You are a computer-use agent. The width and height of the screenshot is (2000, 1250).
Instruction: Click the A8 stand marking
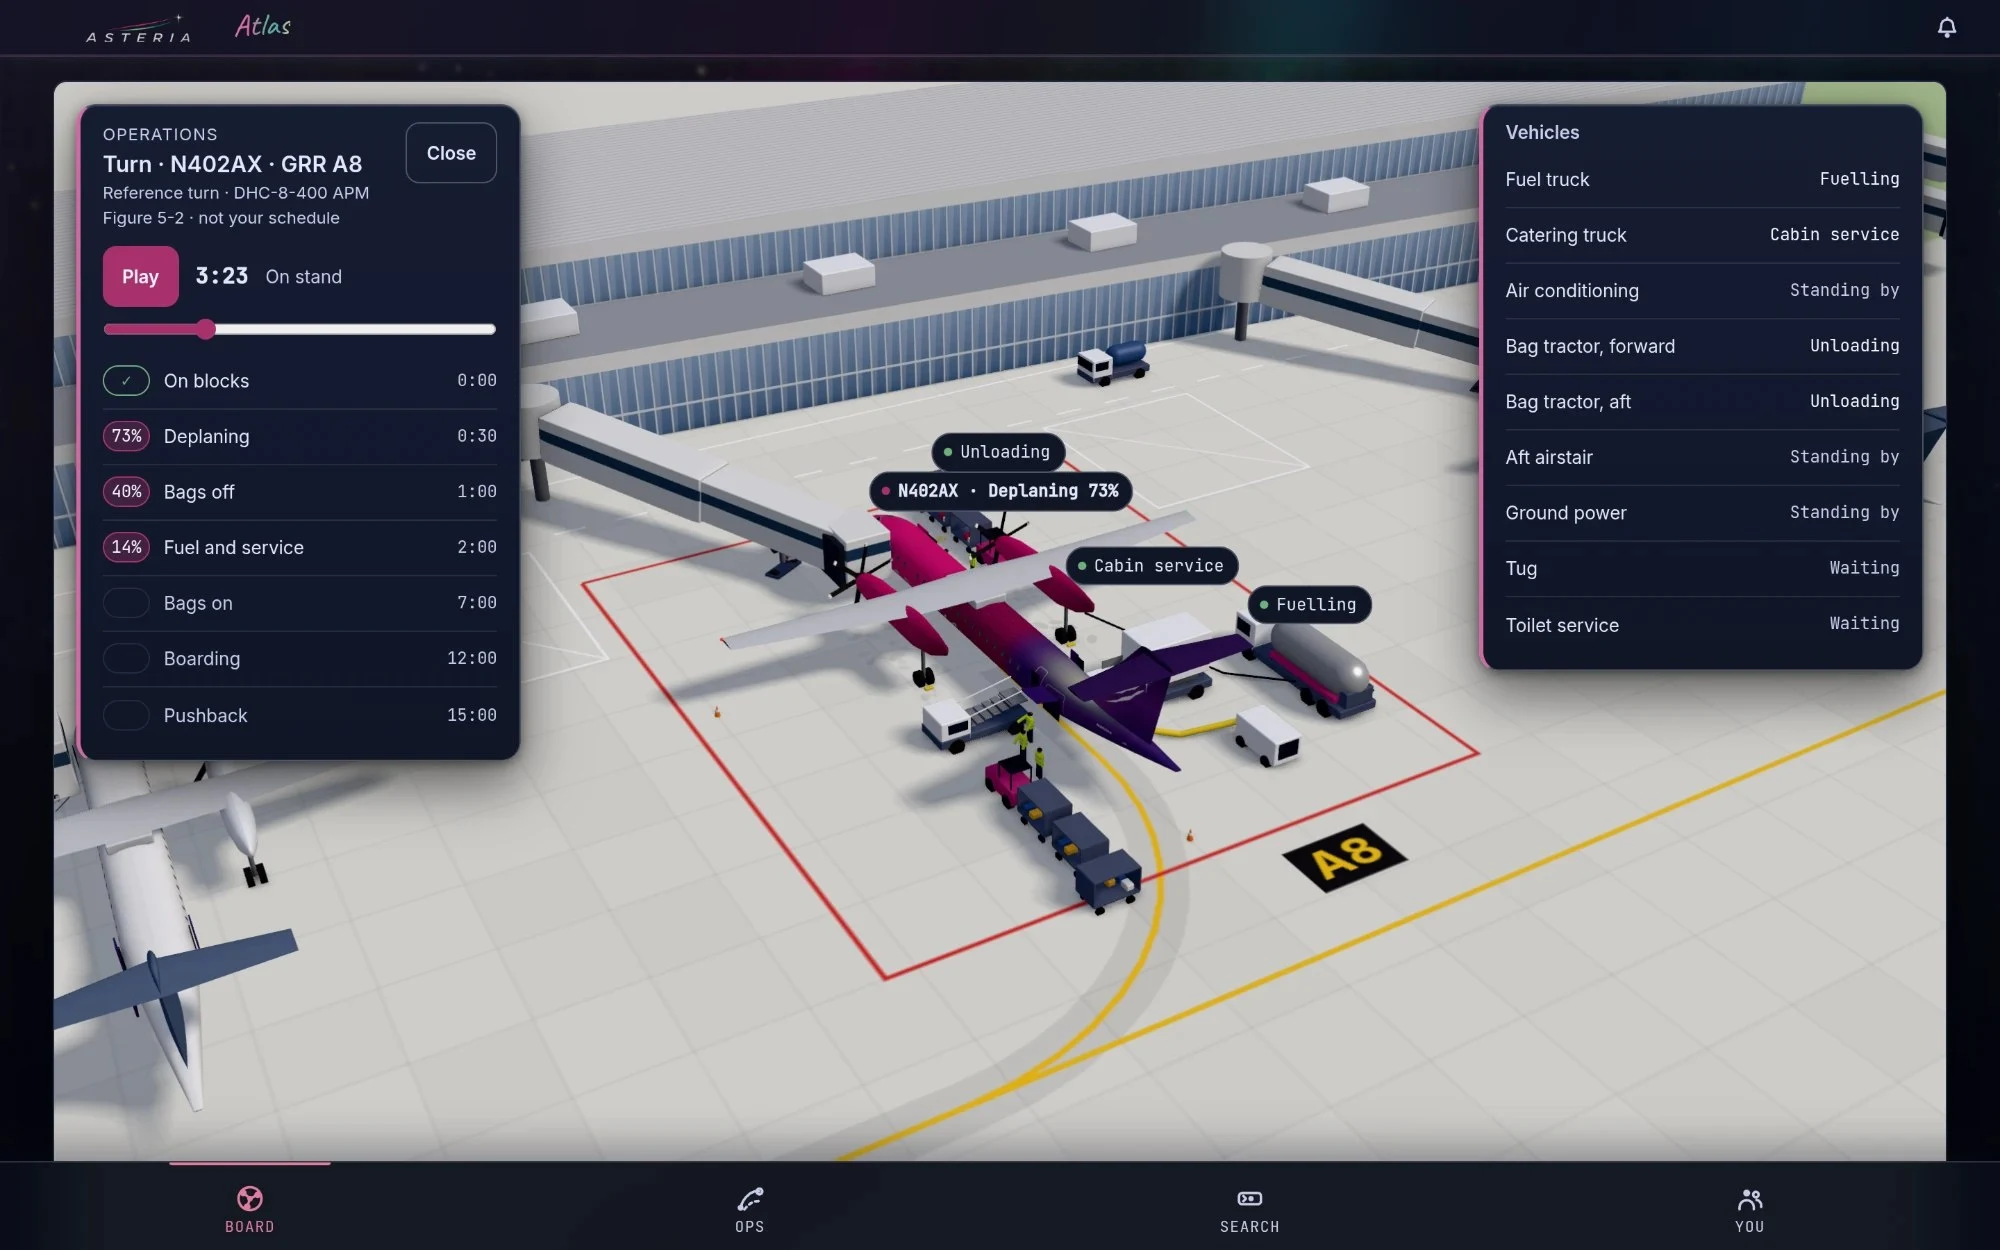[x=1344, y=857]
